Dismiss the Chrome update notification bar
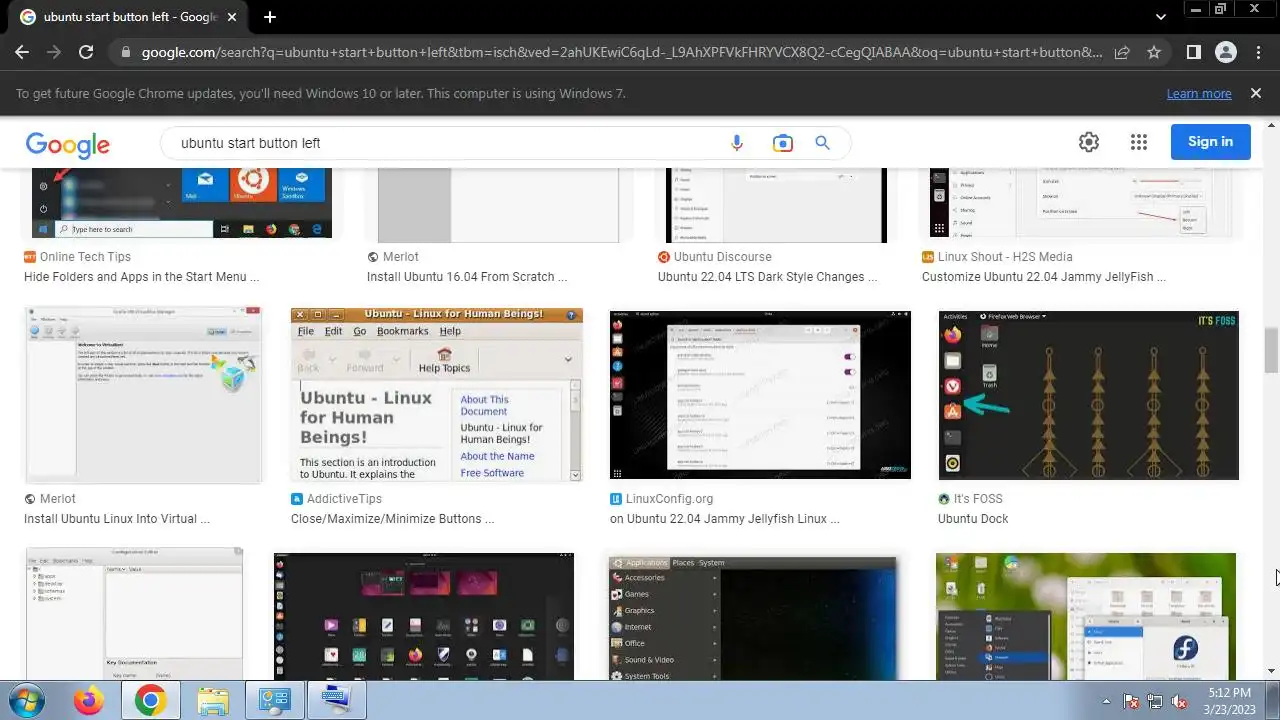Viewport: 1280px width, 720px height. click(1255, 93)
